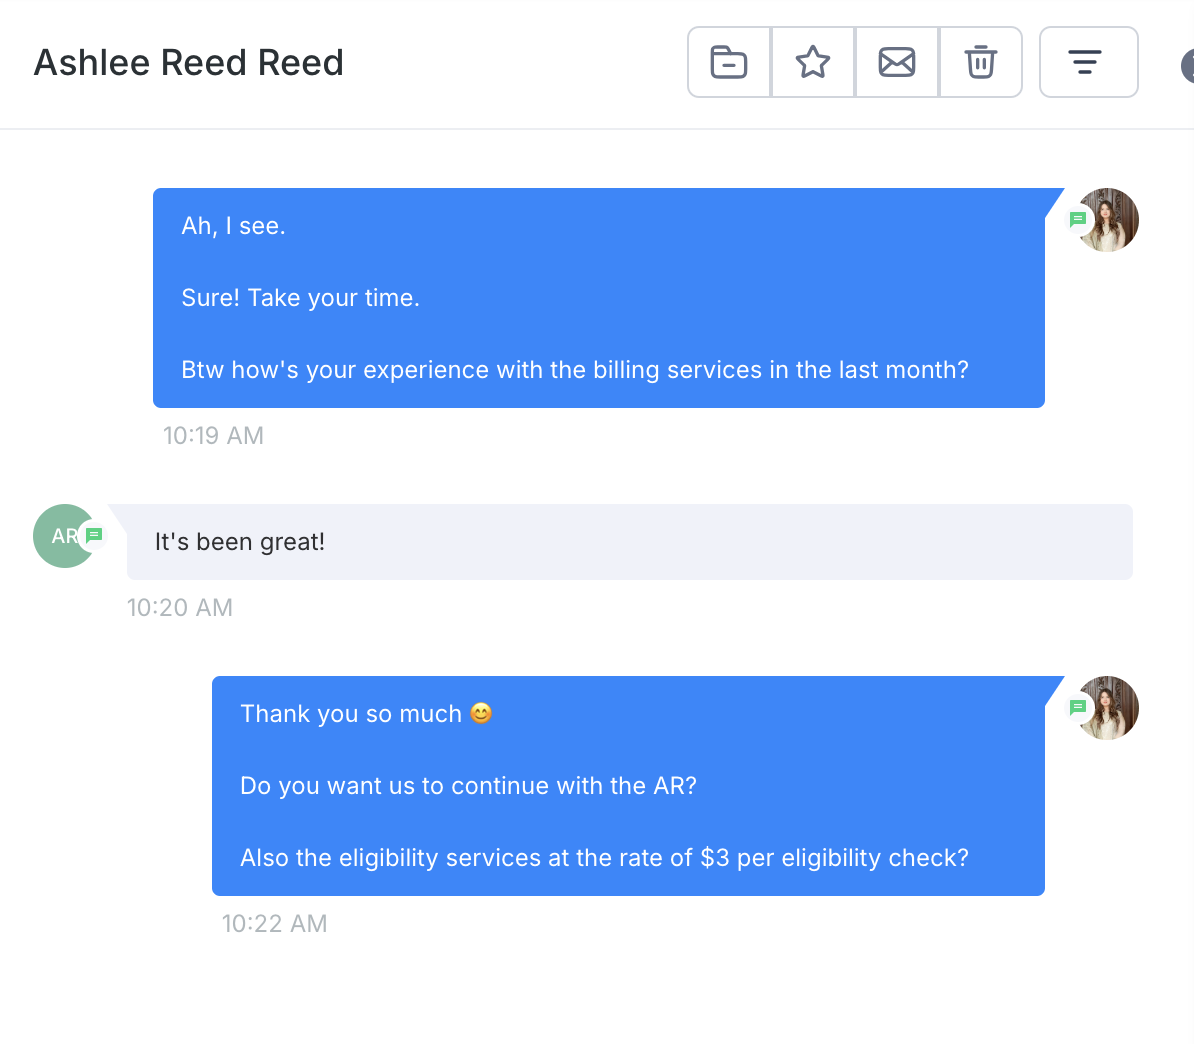Star this conversation with the star icon

(813, 62)
